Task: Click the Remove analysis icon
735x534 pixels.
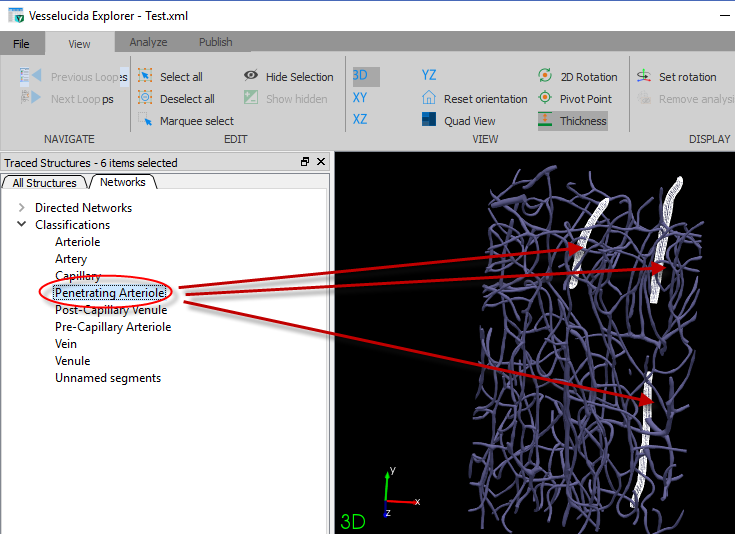Action: point(644,98)
